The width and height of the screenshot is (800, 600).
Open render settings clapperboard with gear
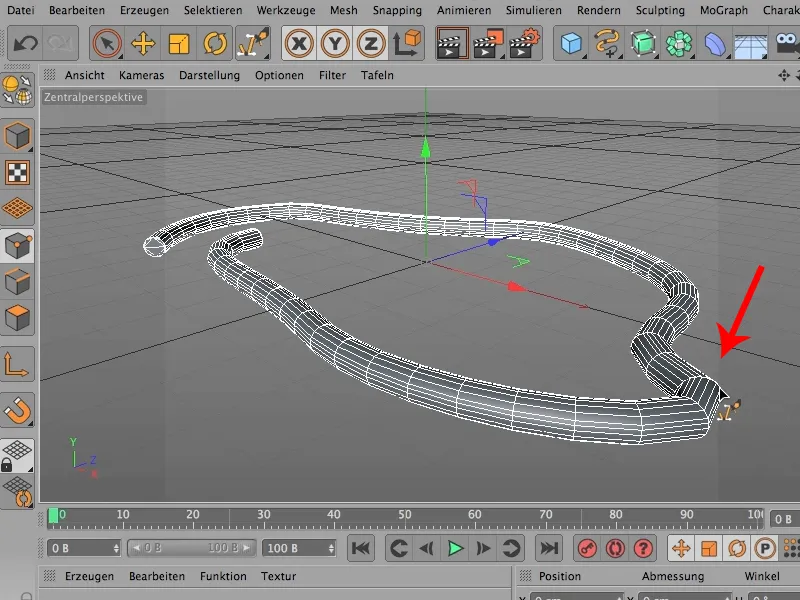[x=524, y=43]
